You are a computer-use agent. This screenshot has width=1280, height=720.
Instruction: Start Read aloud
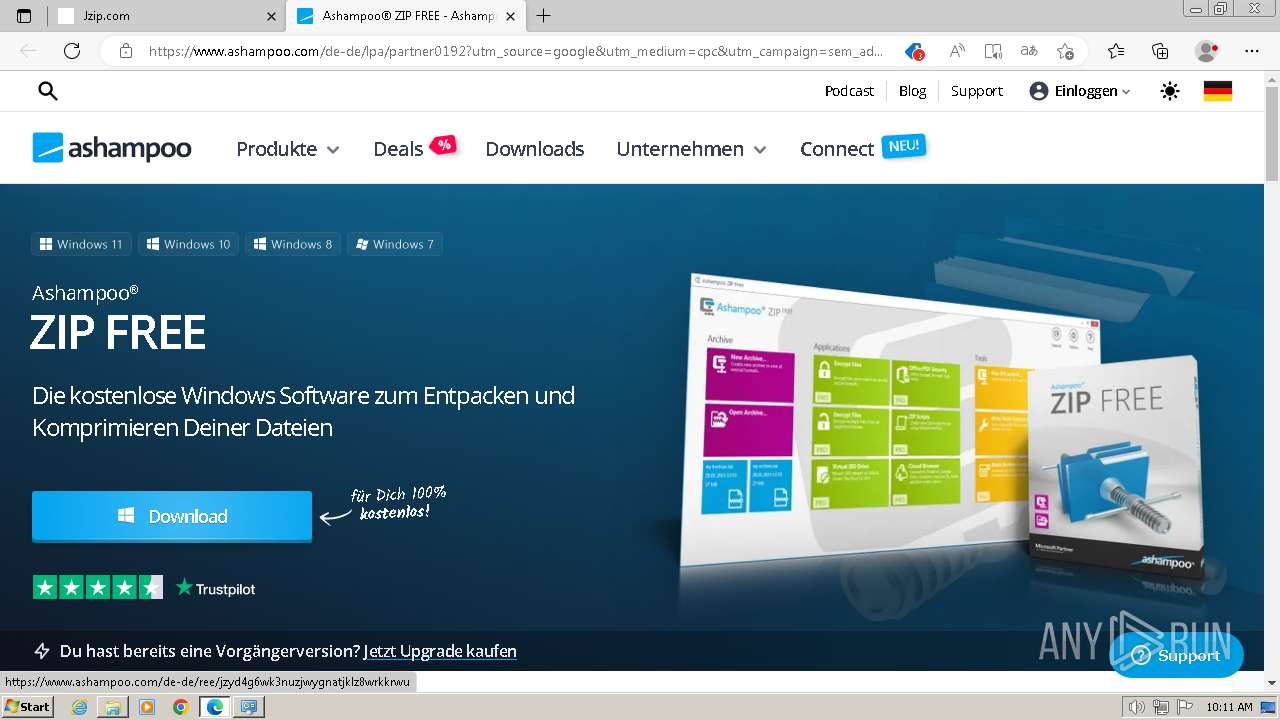point(957,51)
